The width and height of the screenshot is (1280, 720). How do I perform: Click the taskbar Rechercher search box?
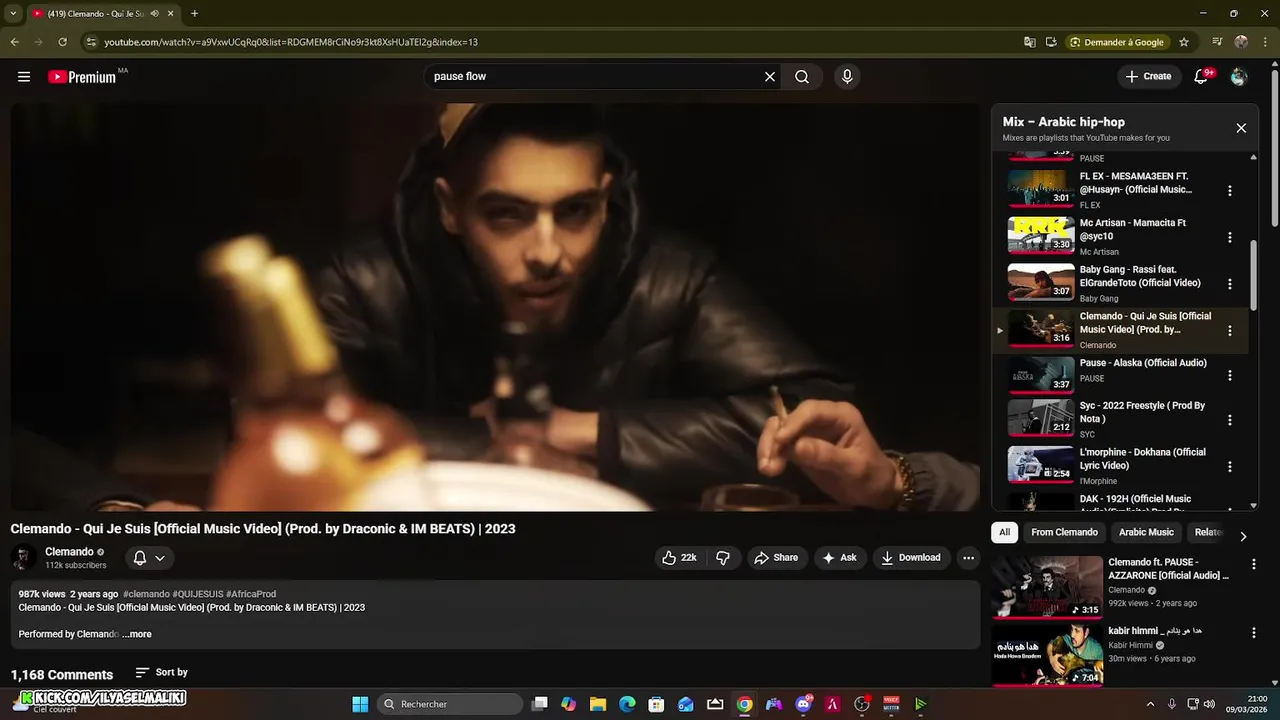(x=450, y=704)
